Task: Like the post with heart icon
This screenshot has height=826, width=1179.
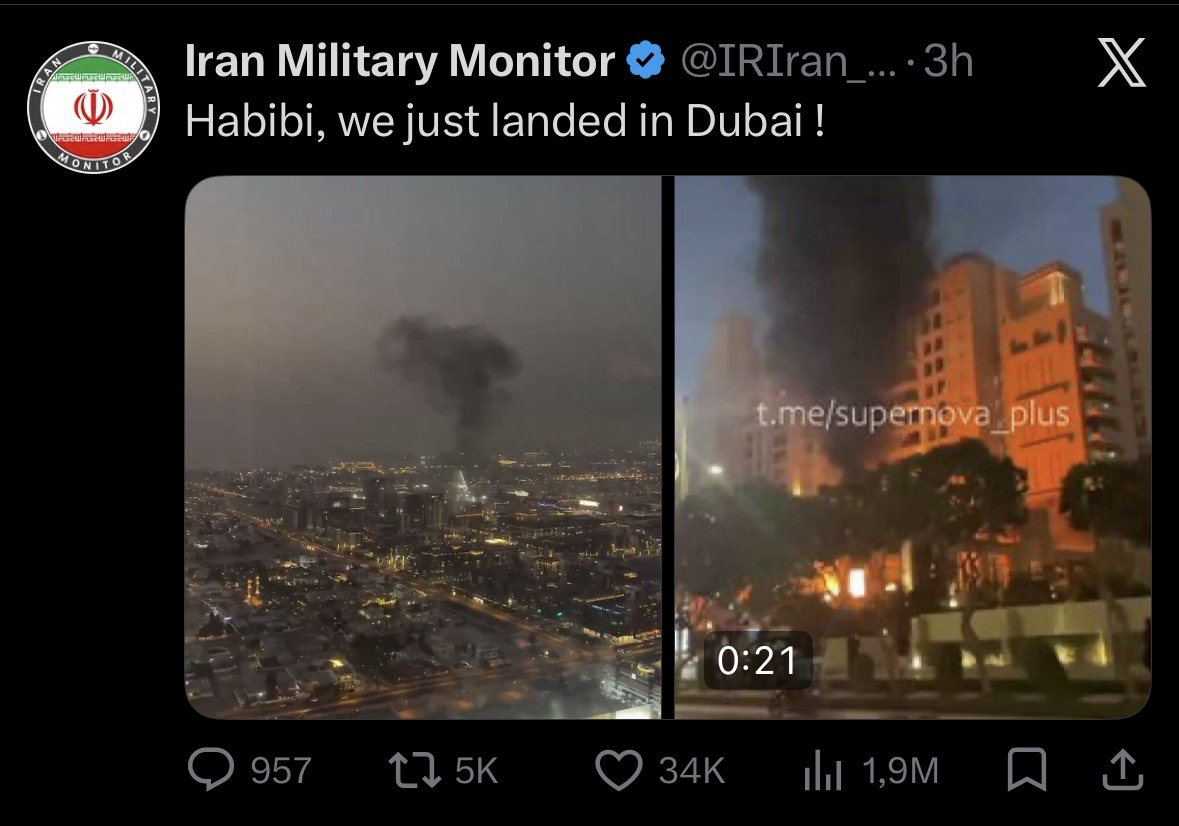Action: pyautogui.click(x=619, y=770)
